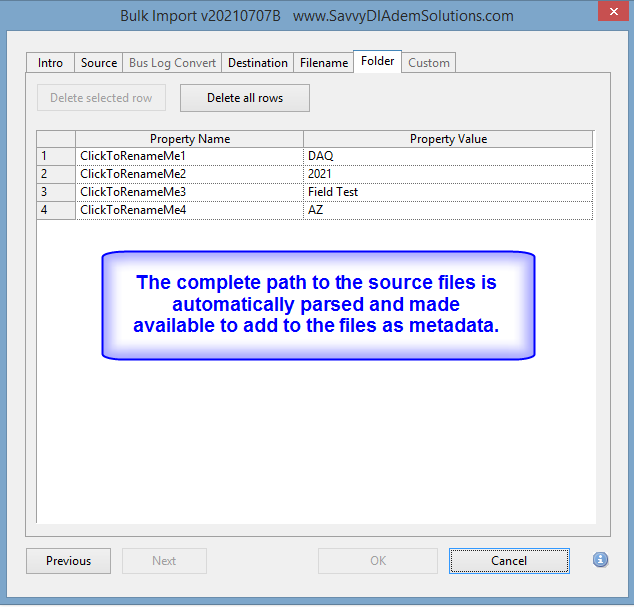Switch to the Destination tab
Image resolution: width=634 pixels, height=607 pixels.
tap(257, 63)
